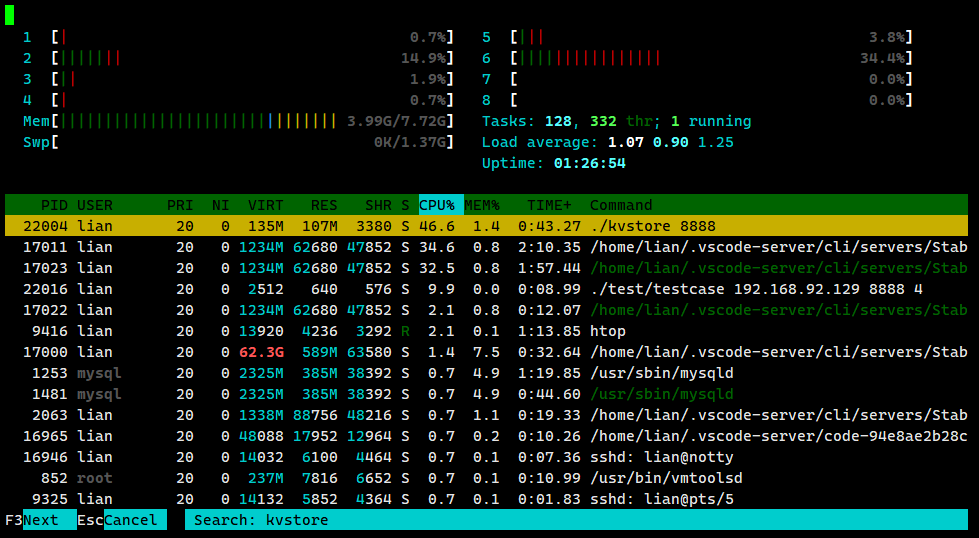Click the RES column header
979x538 pixels.
(323, 205)
